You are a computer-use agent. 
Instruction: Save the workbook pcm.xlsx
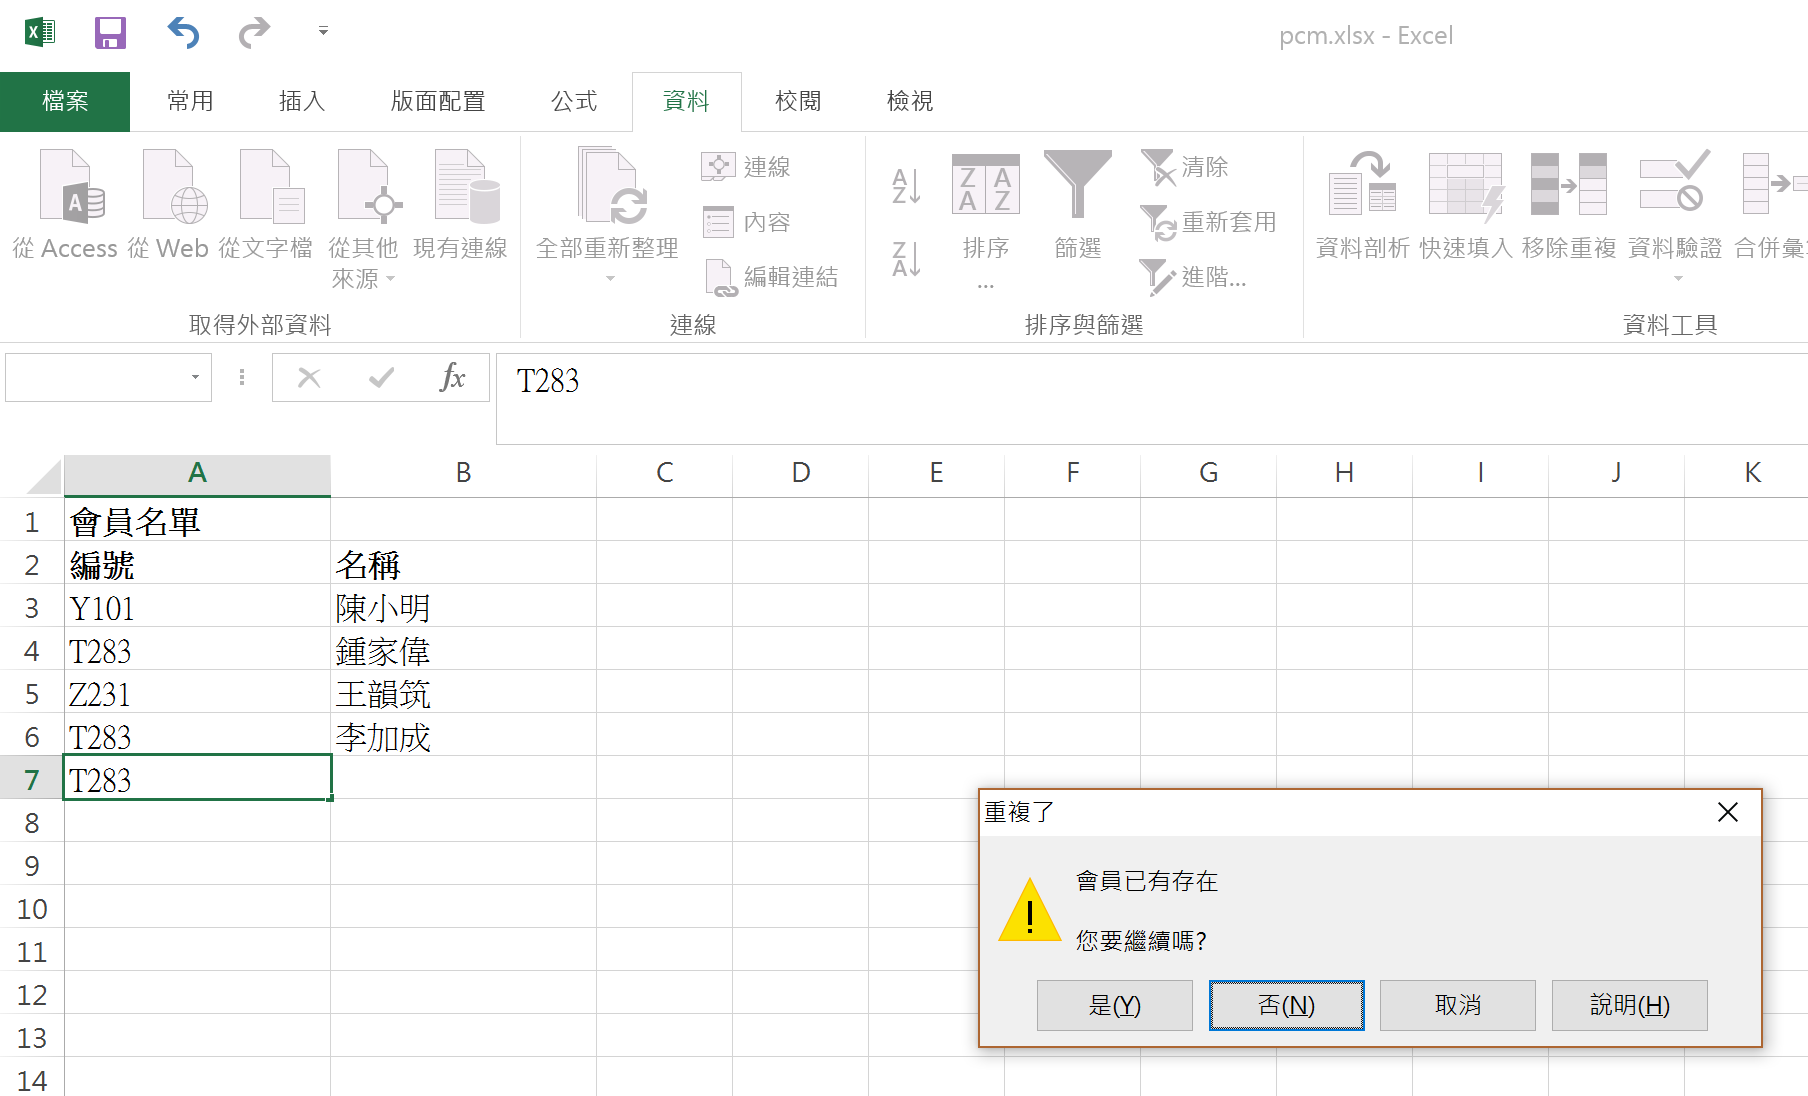coord(110,31)
